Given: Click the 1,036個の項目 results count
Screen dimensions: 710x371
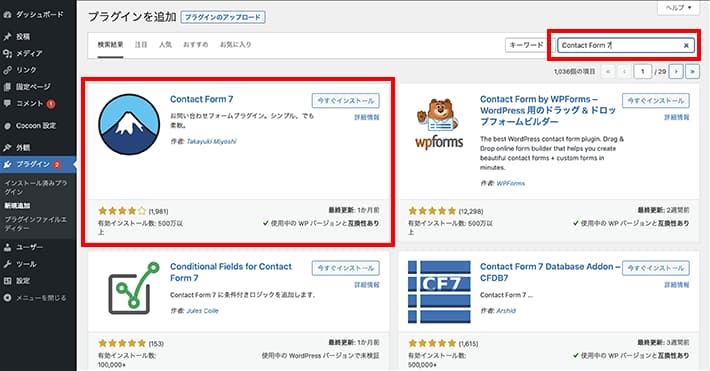Looking at the screenshot, I should point(574,72).
